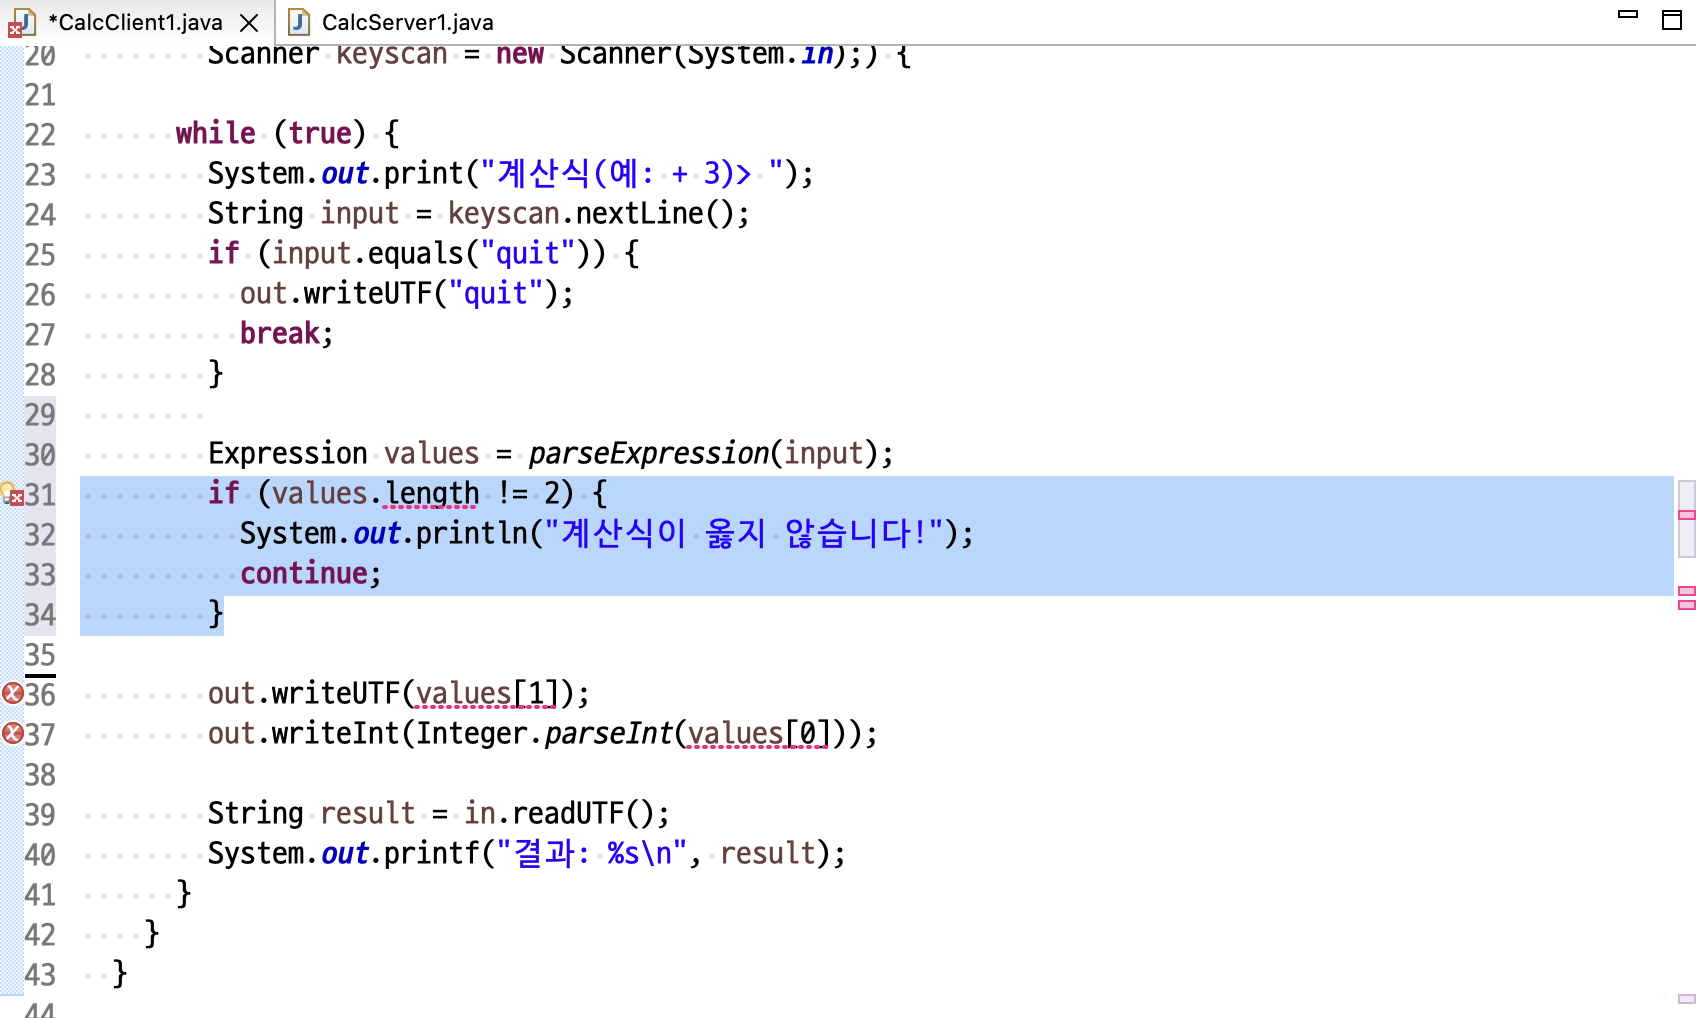Click 'equals' on line 25
Screen dimensions: 1696x1018
(x=416, y=253)
